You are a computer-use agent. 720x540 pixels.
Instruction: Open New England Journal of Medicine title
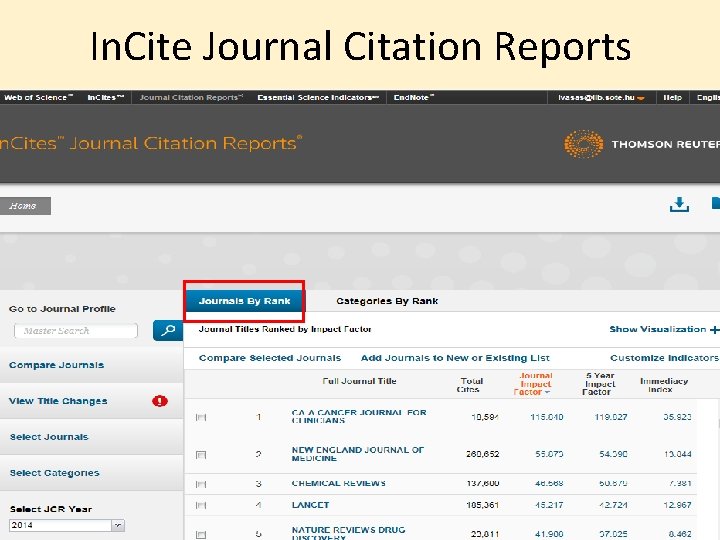[358, 454]
